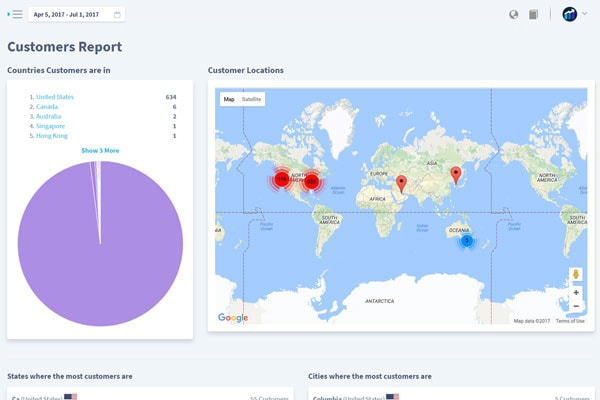Viewport: 600px width, 400px height.
Task: Click the red cluster over eastern US
Action: (311, 181)
